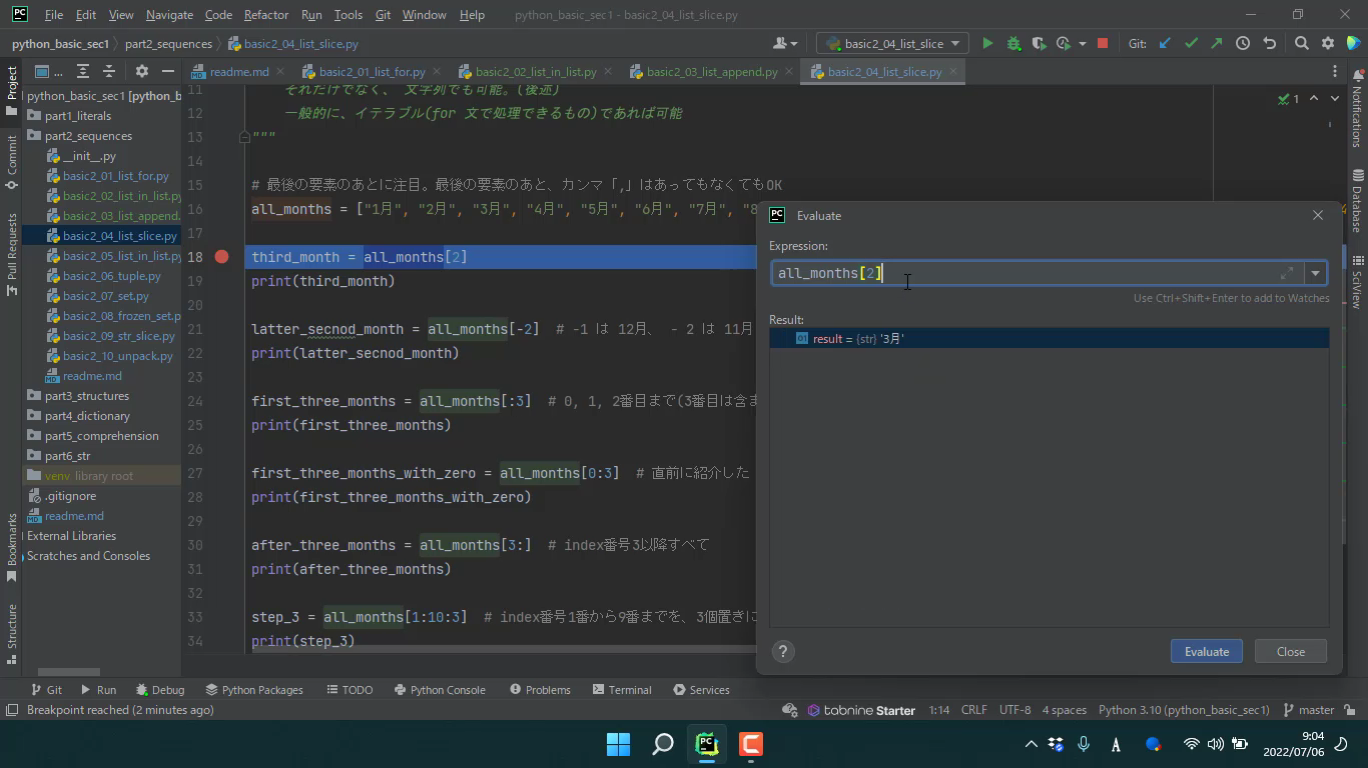This screenshot has height=768, width=1368.
Task: Click the green Debug bug icon
Action: tap(1013, 43)
